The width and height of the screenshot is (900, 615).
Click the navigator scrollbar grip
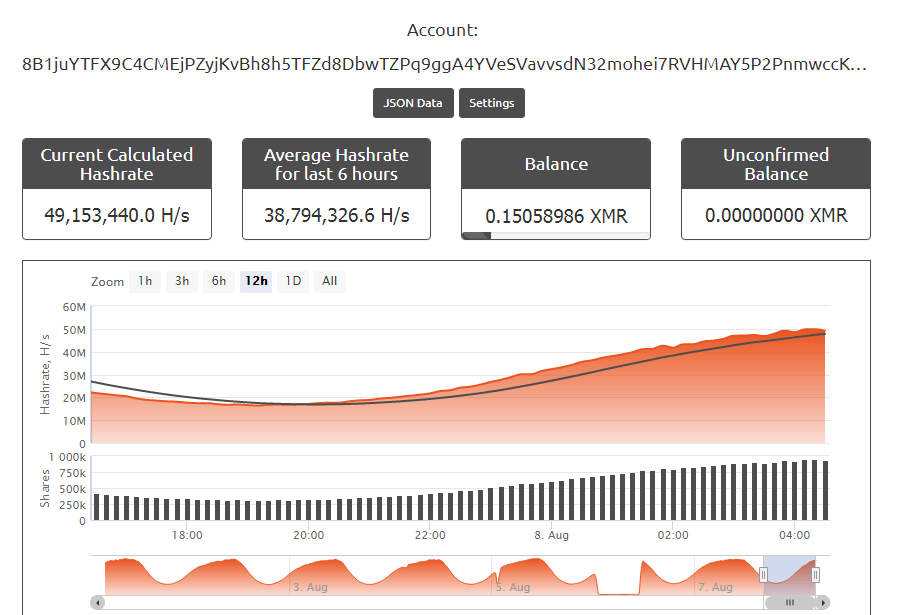pyautogui.click(x=790, y=602)
